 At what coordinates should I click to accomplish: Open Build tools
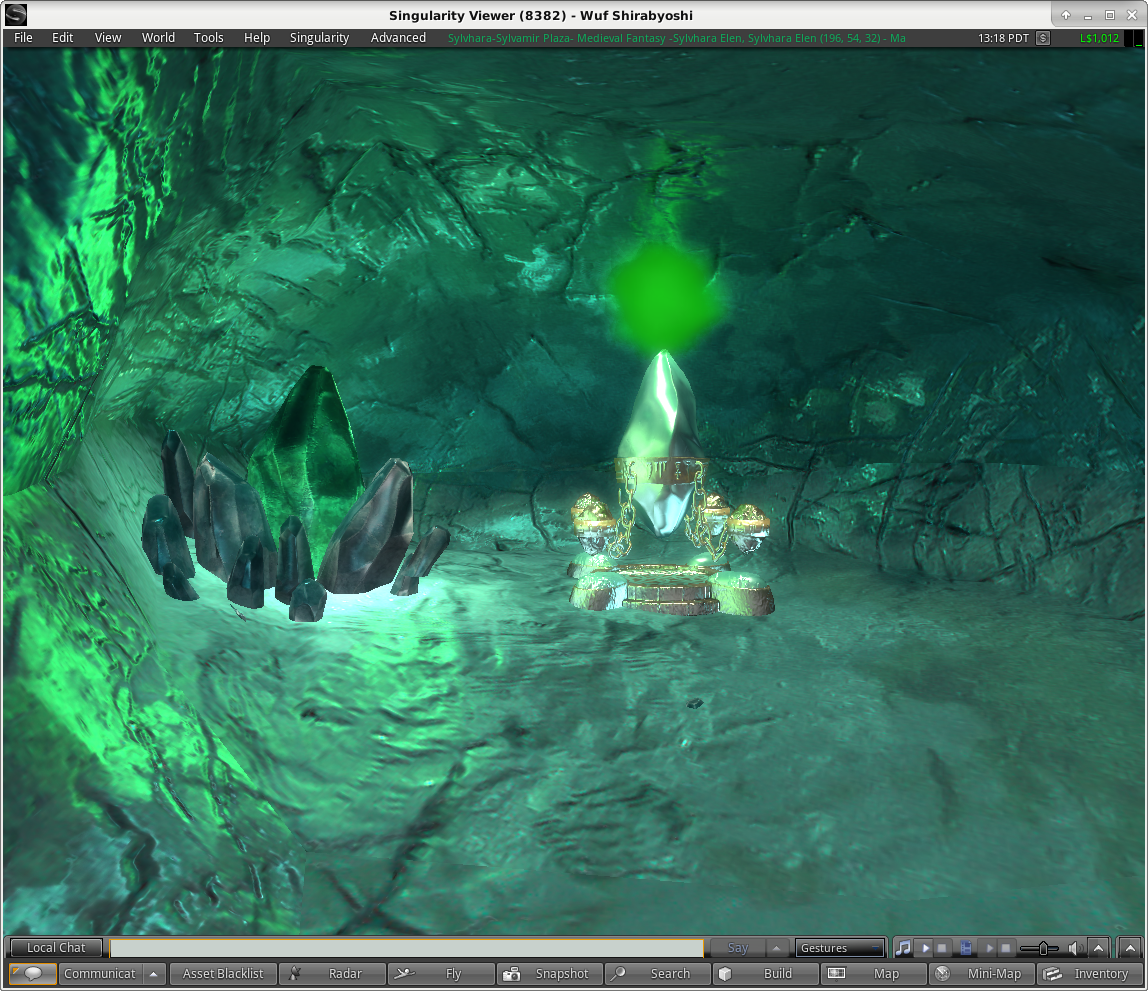tap(766, 973)
